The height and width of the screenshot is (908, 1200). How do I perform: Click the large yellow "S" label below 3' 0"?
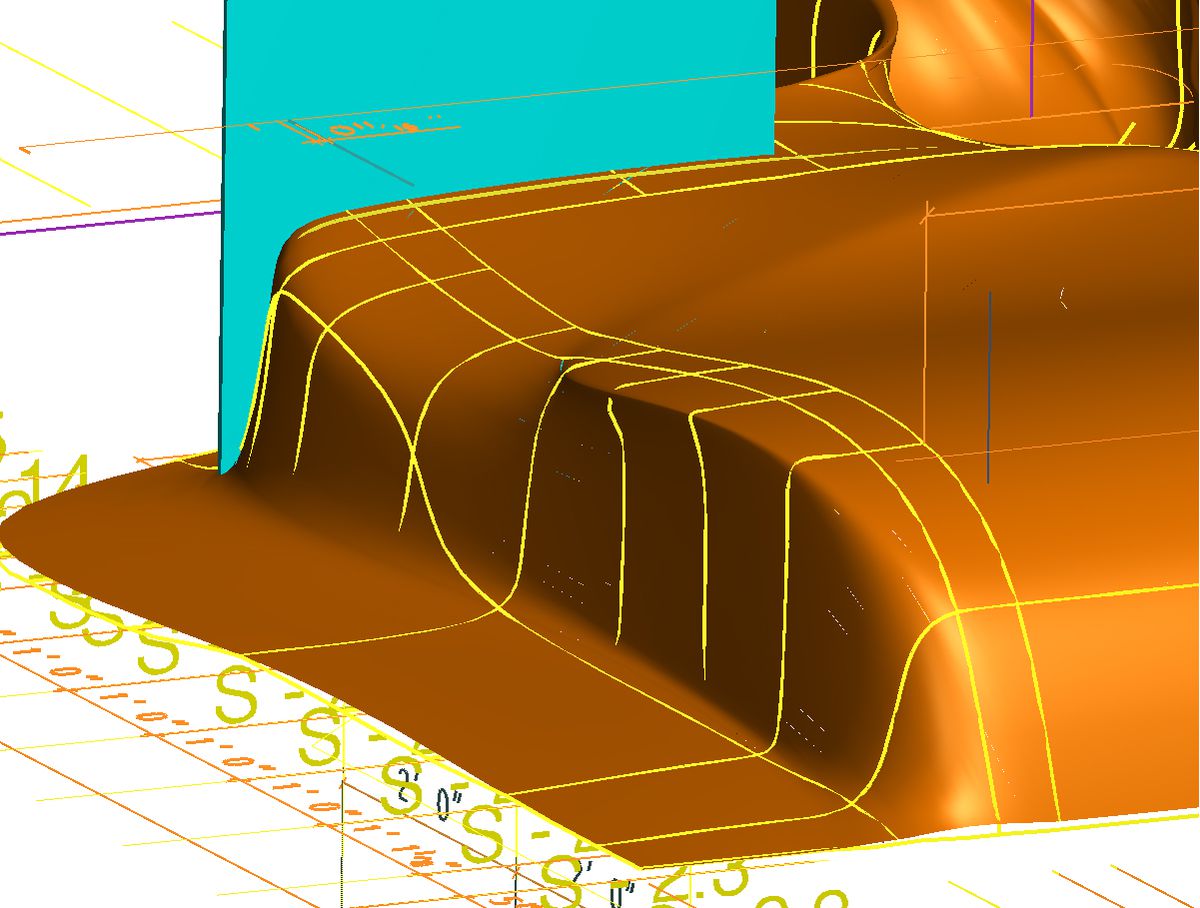[x=478, y=834]
